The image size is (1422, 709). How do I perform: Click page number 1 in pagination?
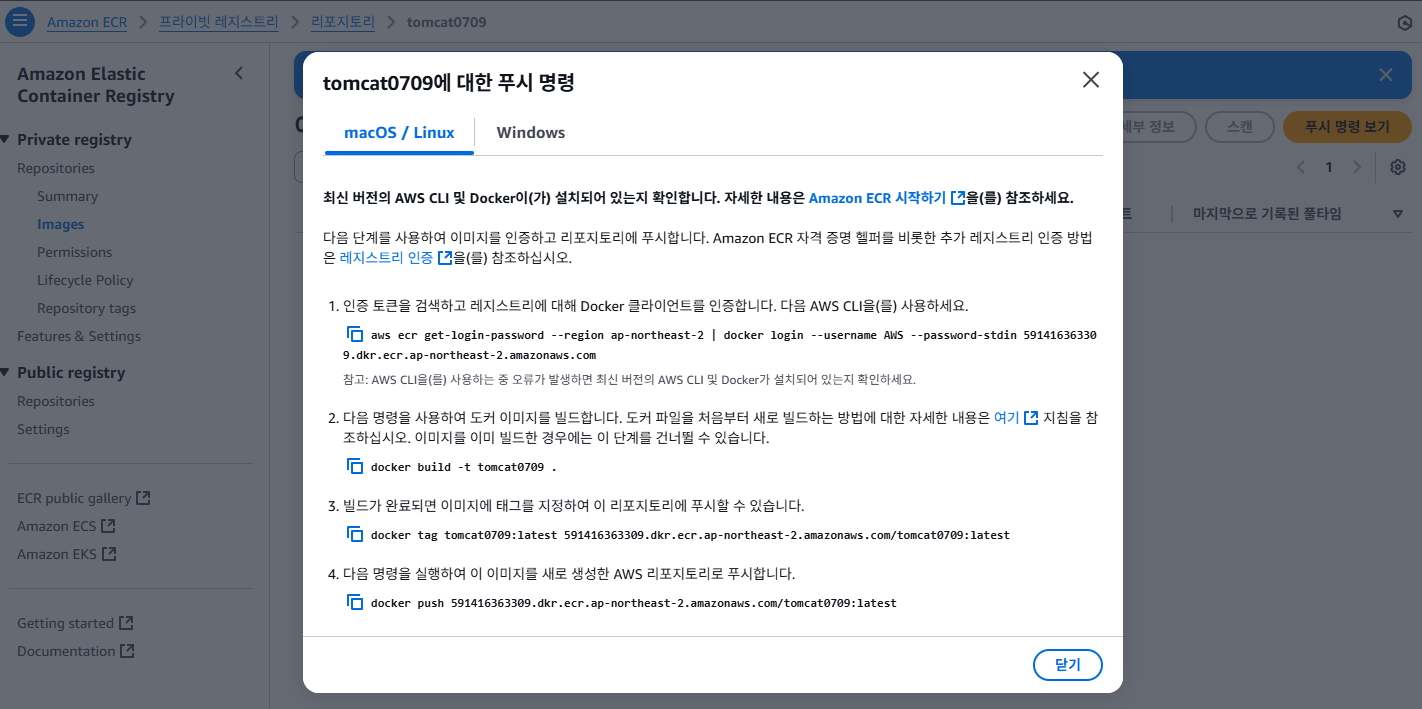pos(1329,167)
